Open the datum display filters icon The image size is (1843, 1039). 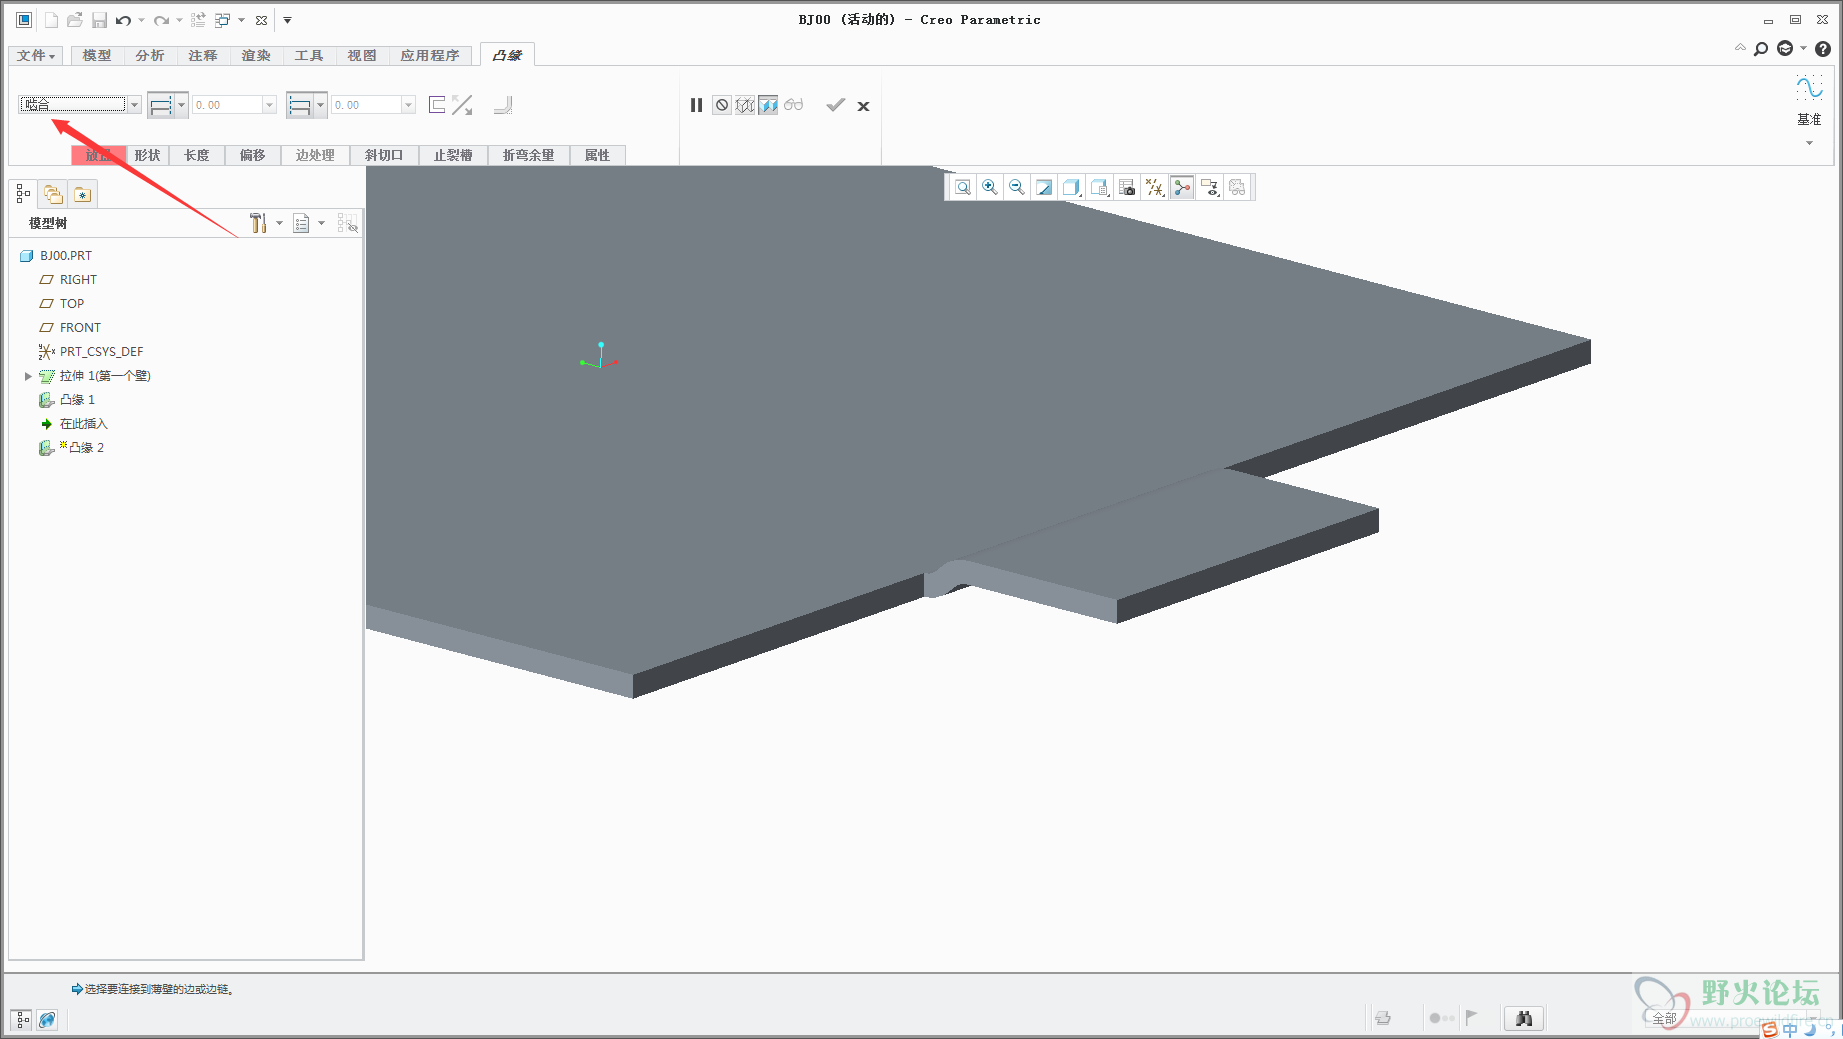[x=1155, y=187]
